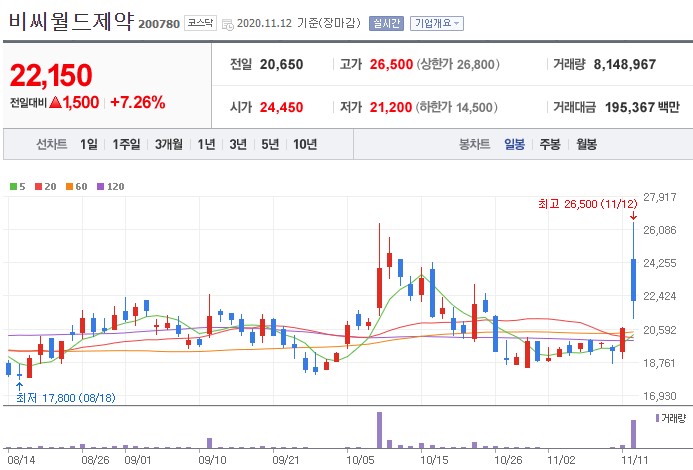The width and height of the screenshot is (693, 470).
Task: Click the 2020.11.12 기준(장마감) date text
Action: (299, 23)
